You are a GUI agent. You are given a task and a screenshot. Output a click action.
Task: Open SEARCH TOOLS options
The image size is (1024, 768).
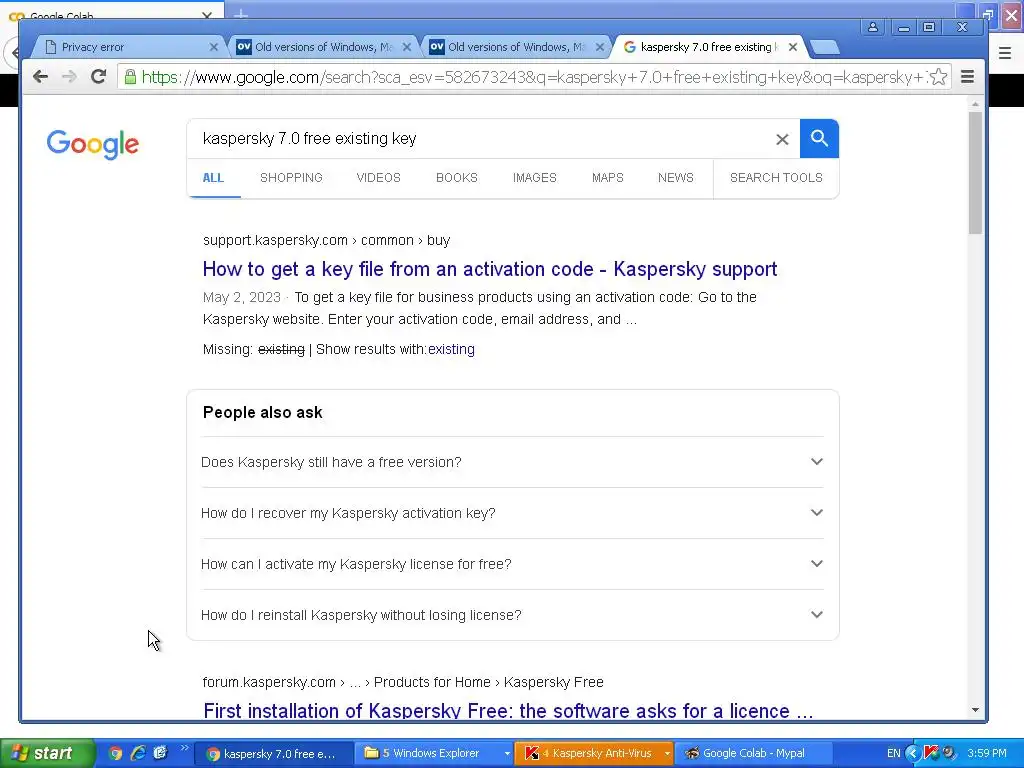(x=776, y=178)
